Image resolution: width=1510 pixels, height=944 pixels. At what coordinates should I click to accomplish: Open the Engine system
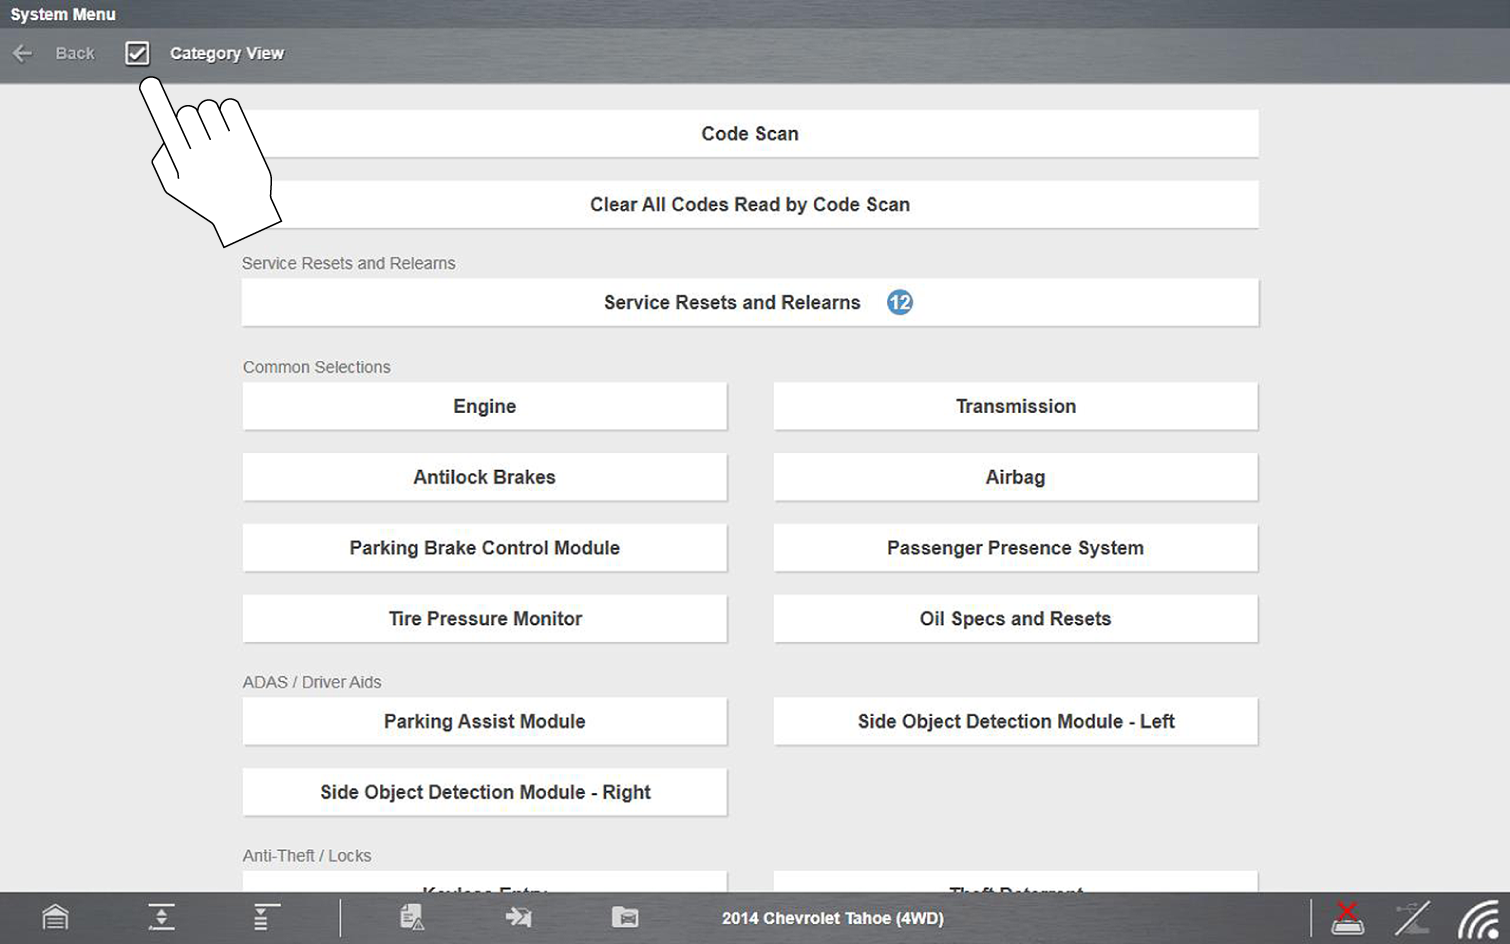coord(484,406)
